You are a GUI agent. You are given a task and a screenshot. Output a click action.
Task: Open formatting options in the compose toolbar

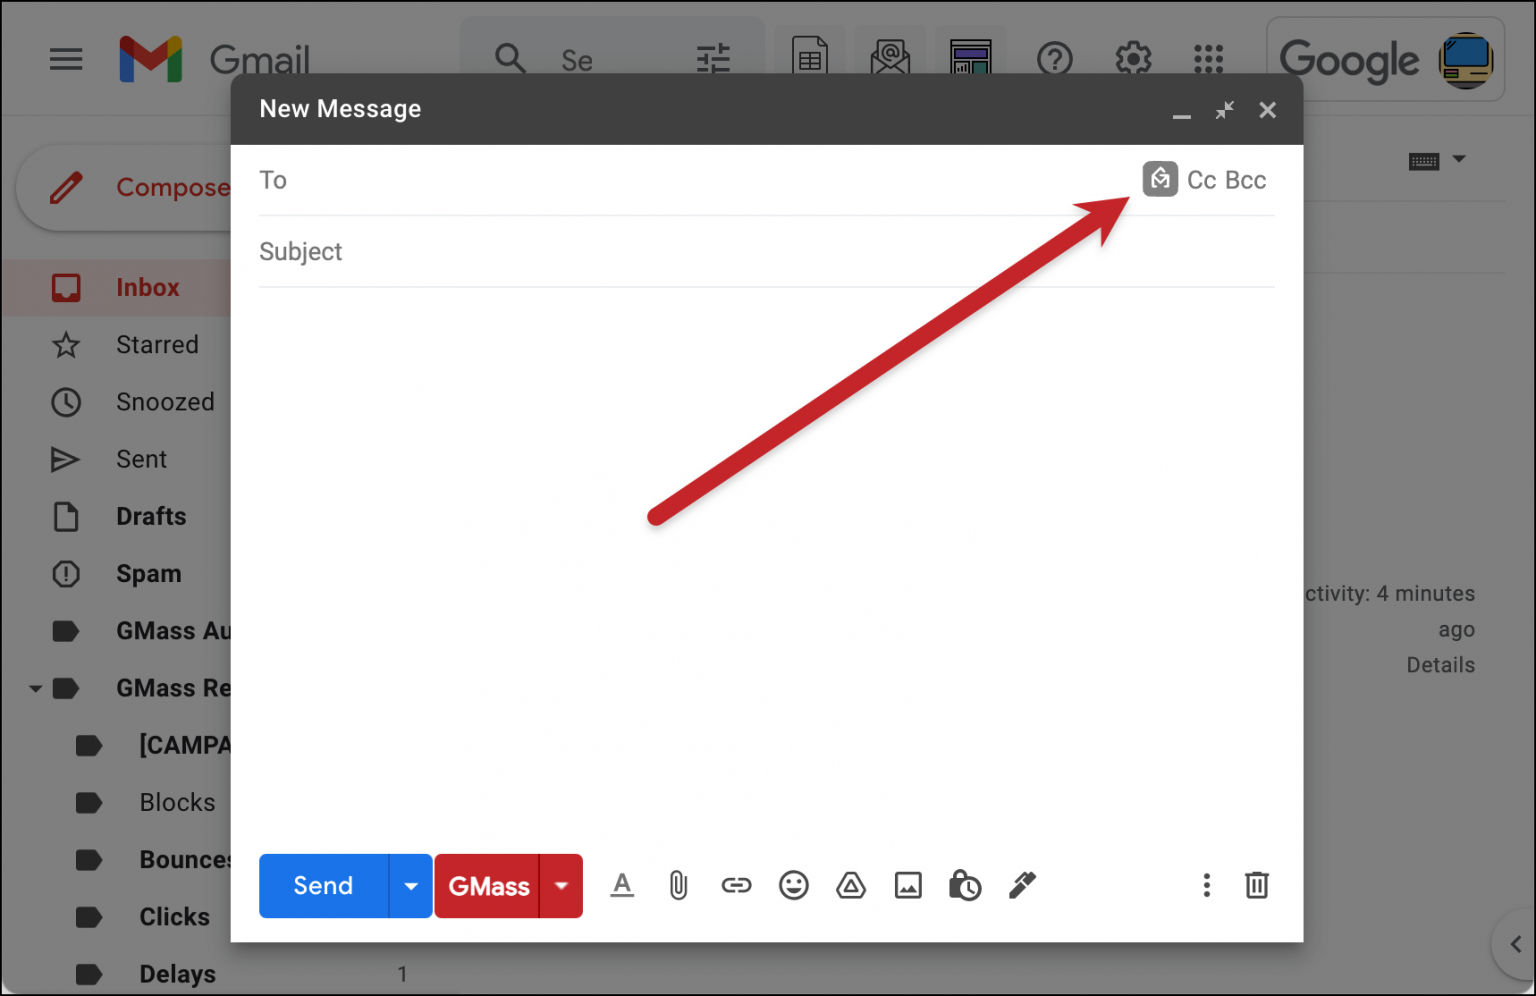[x=622, y=885]
